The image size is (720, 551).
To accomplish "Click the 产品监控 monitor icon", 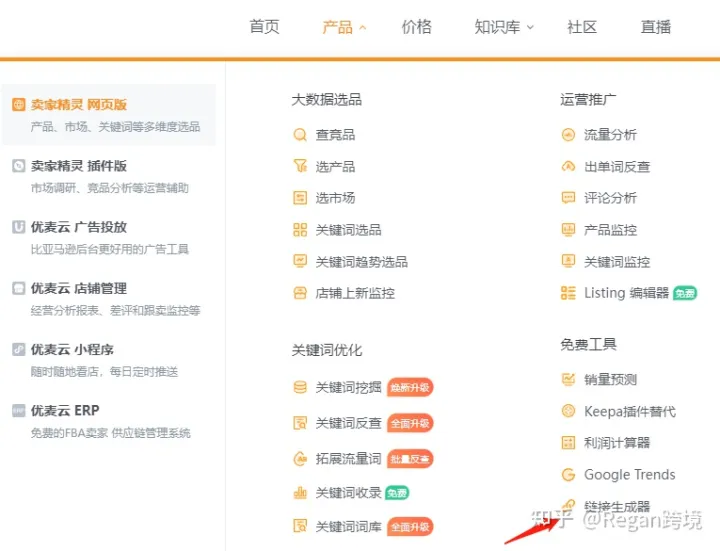I will [568, 230].
